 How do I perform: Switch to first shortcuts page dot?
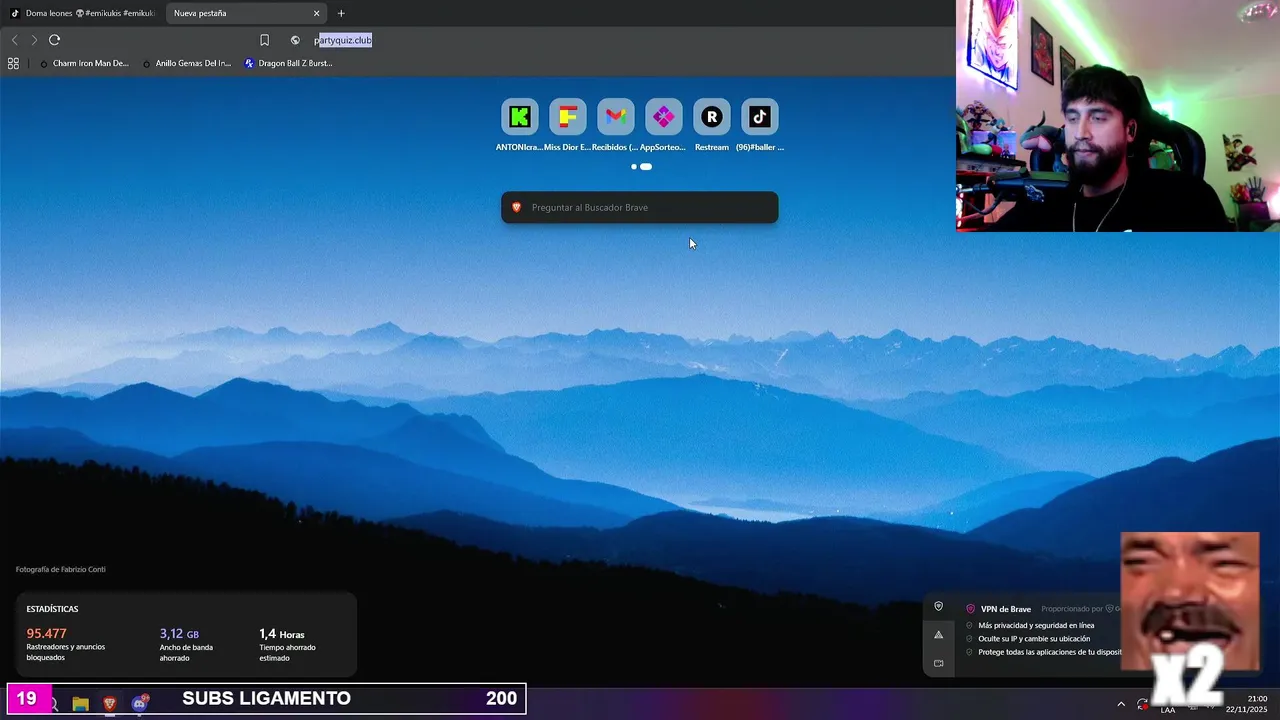tap(633, 167)
